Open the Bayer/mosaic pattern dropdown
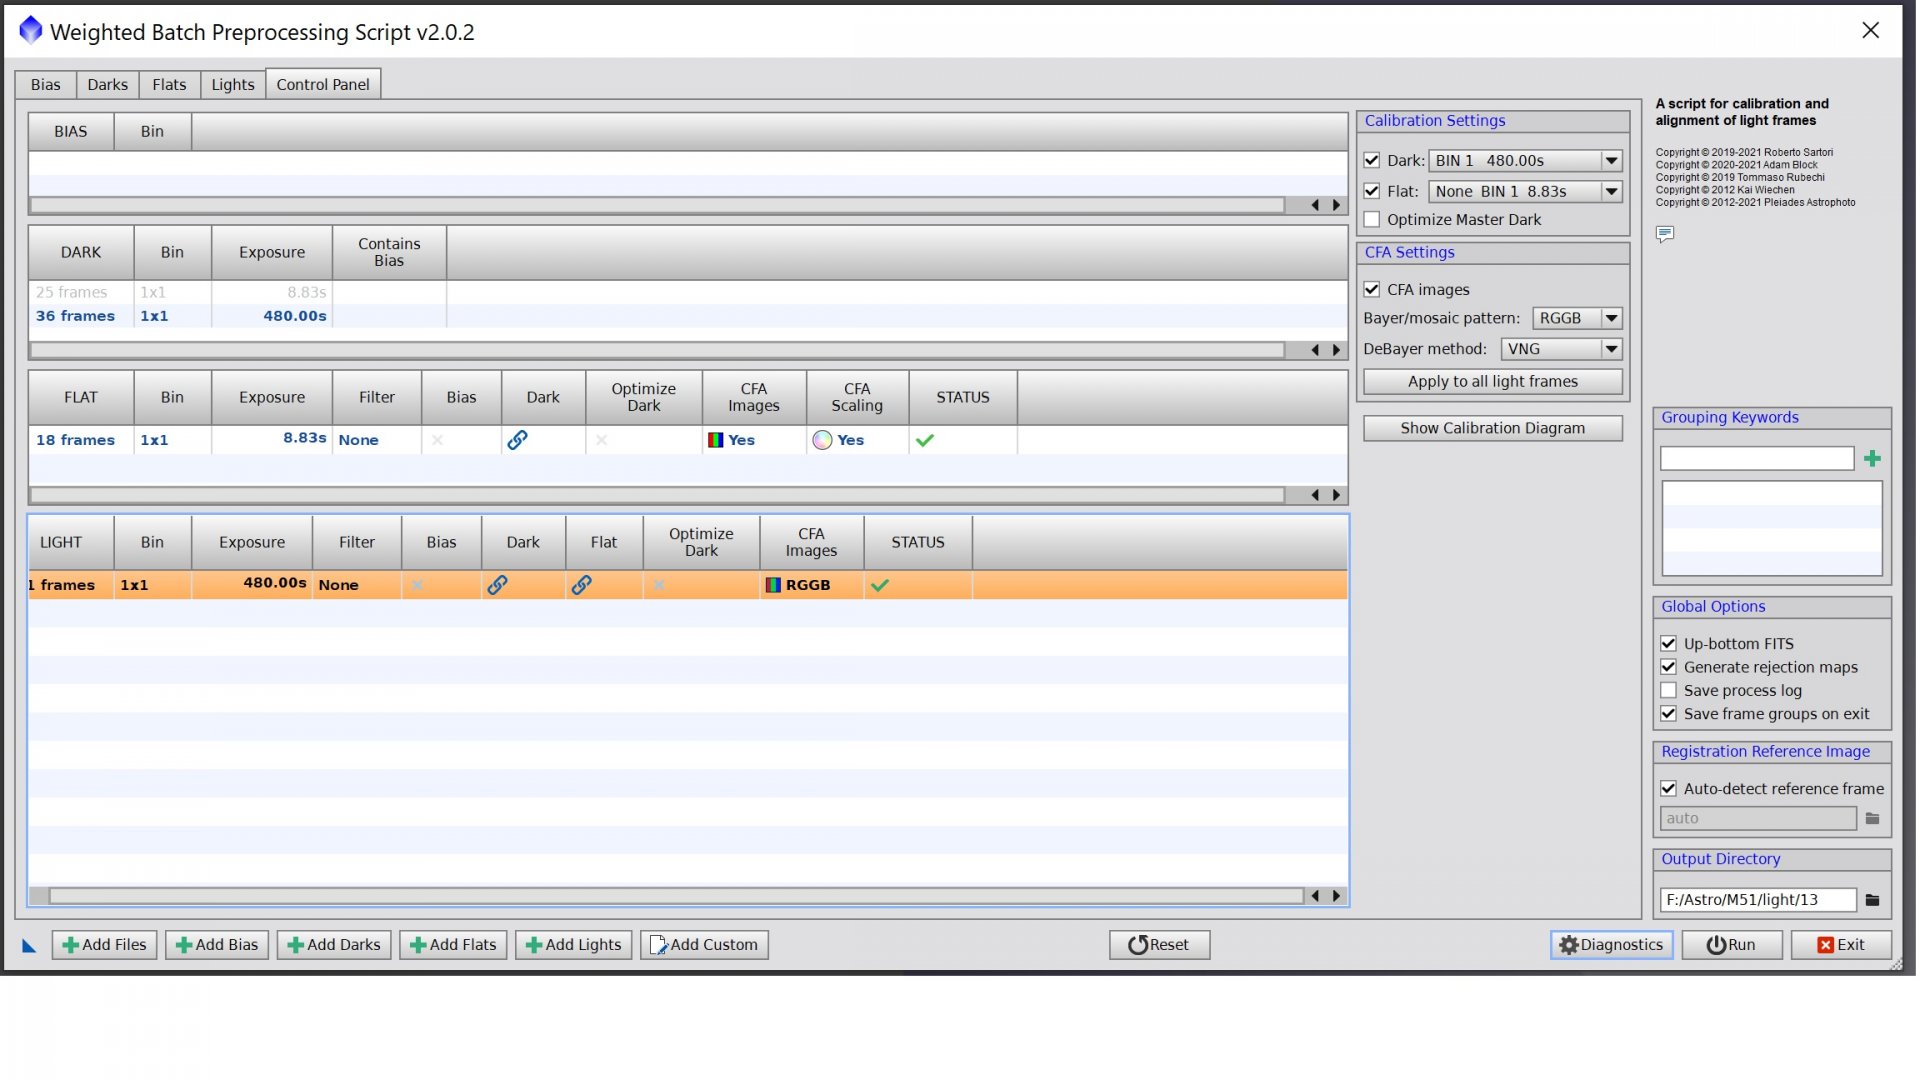 coord(1577,318)
